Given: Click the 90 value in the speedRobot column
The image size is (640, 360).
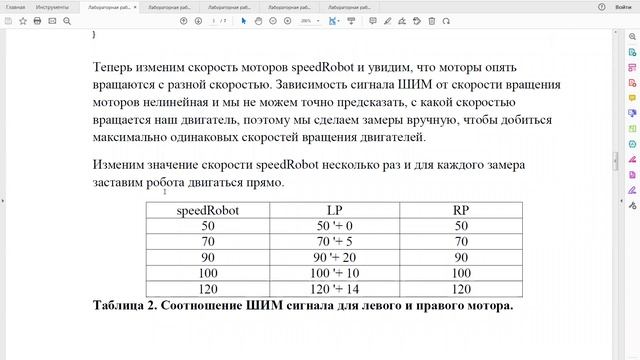Looking at the screenshot, I should 208,258.
